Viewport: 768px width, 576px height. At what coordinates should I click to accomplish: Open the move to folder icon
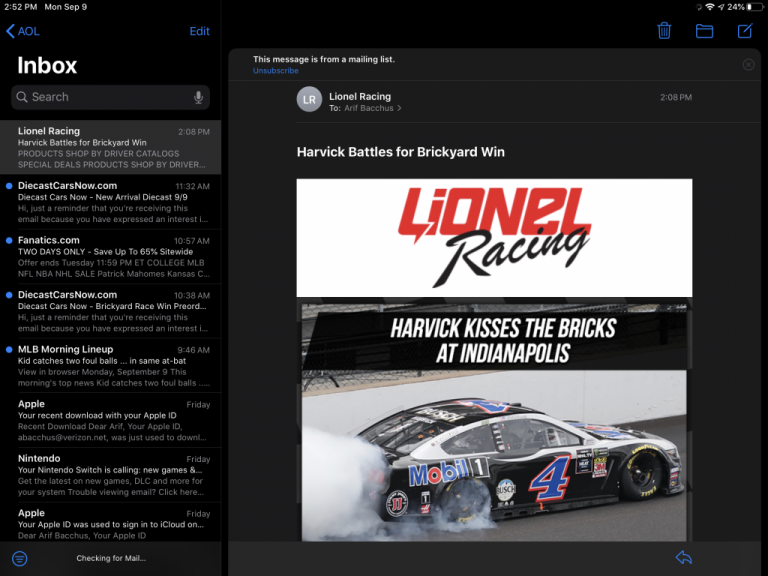[704, 31]
